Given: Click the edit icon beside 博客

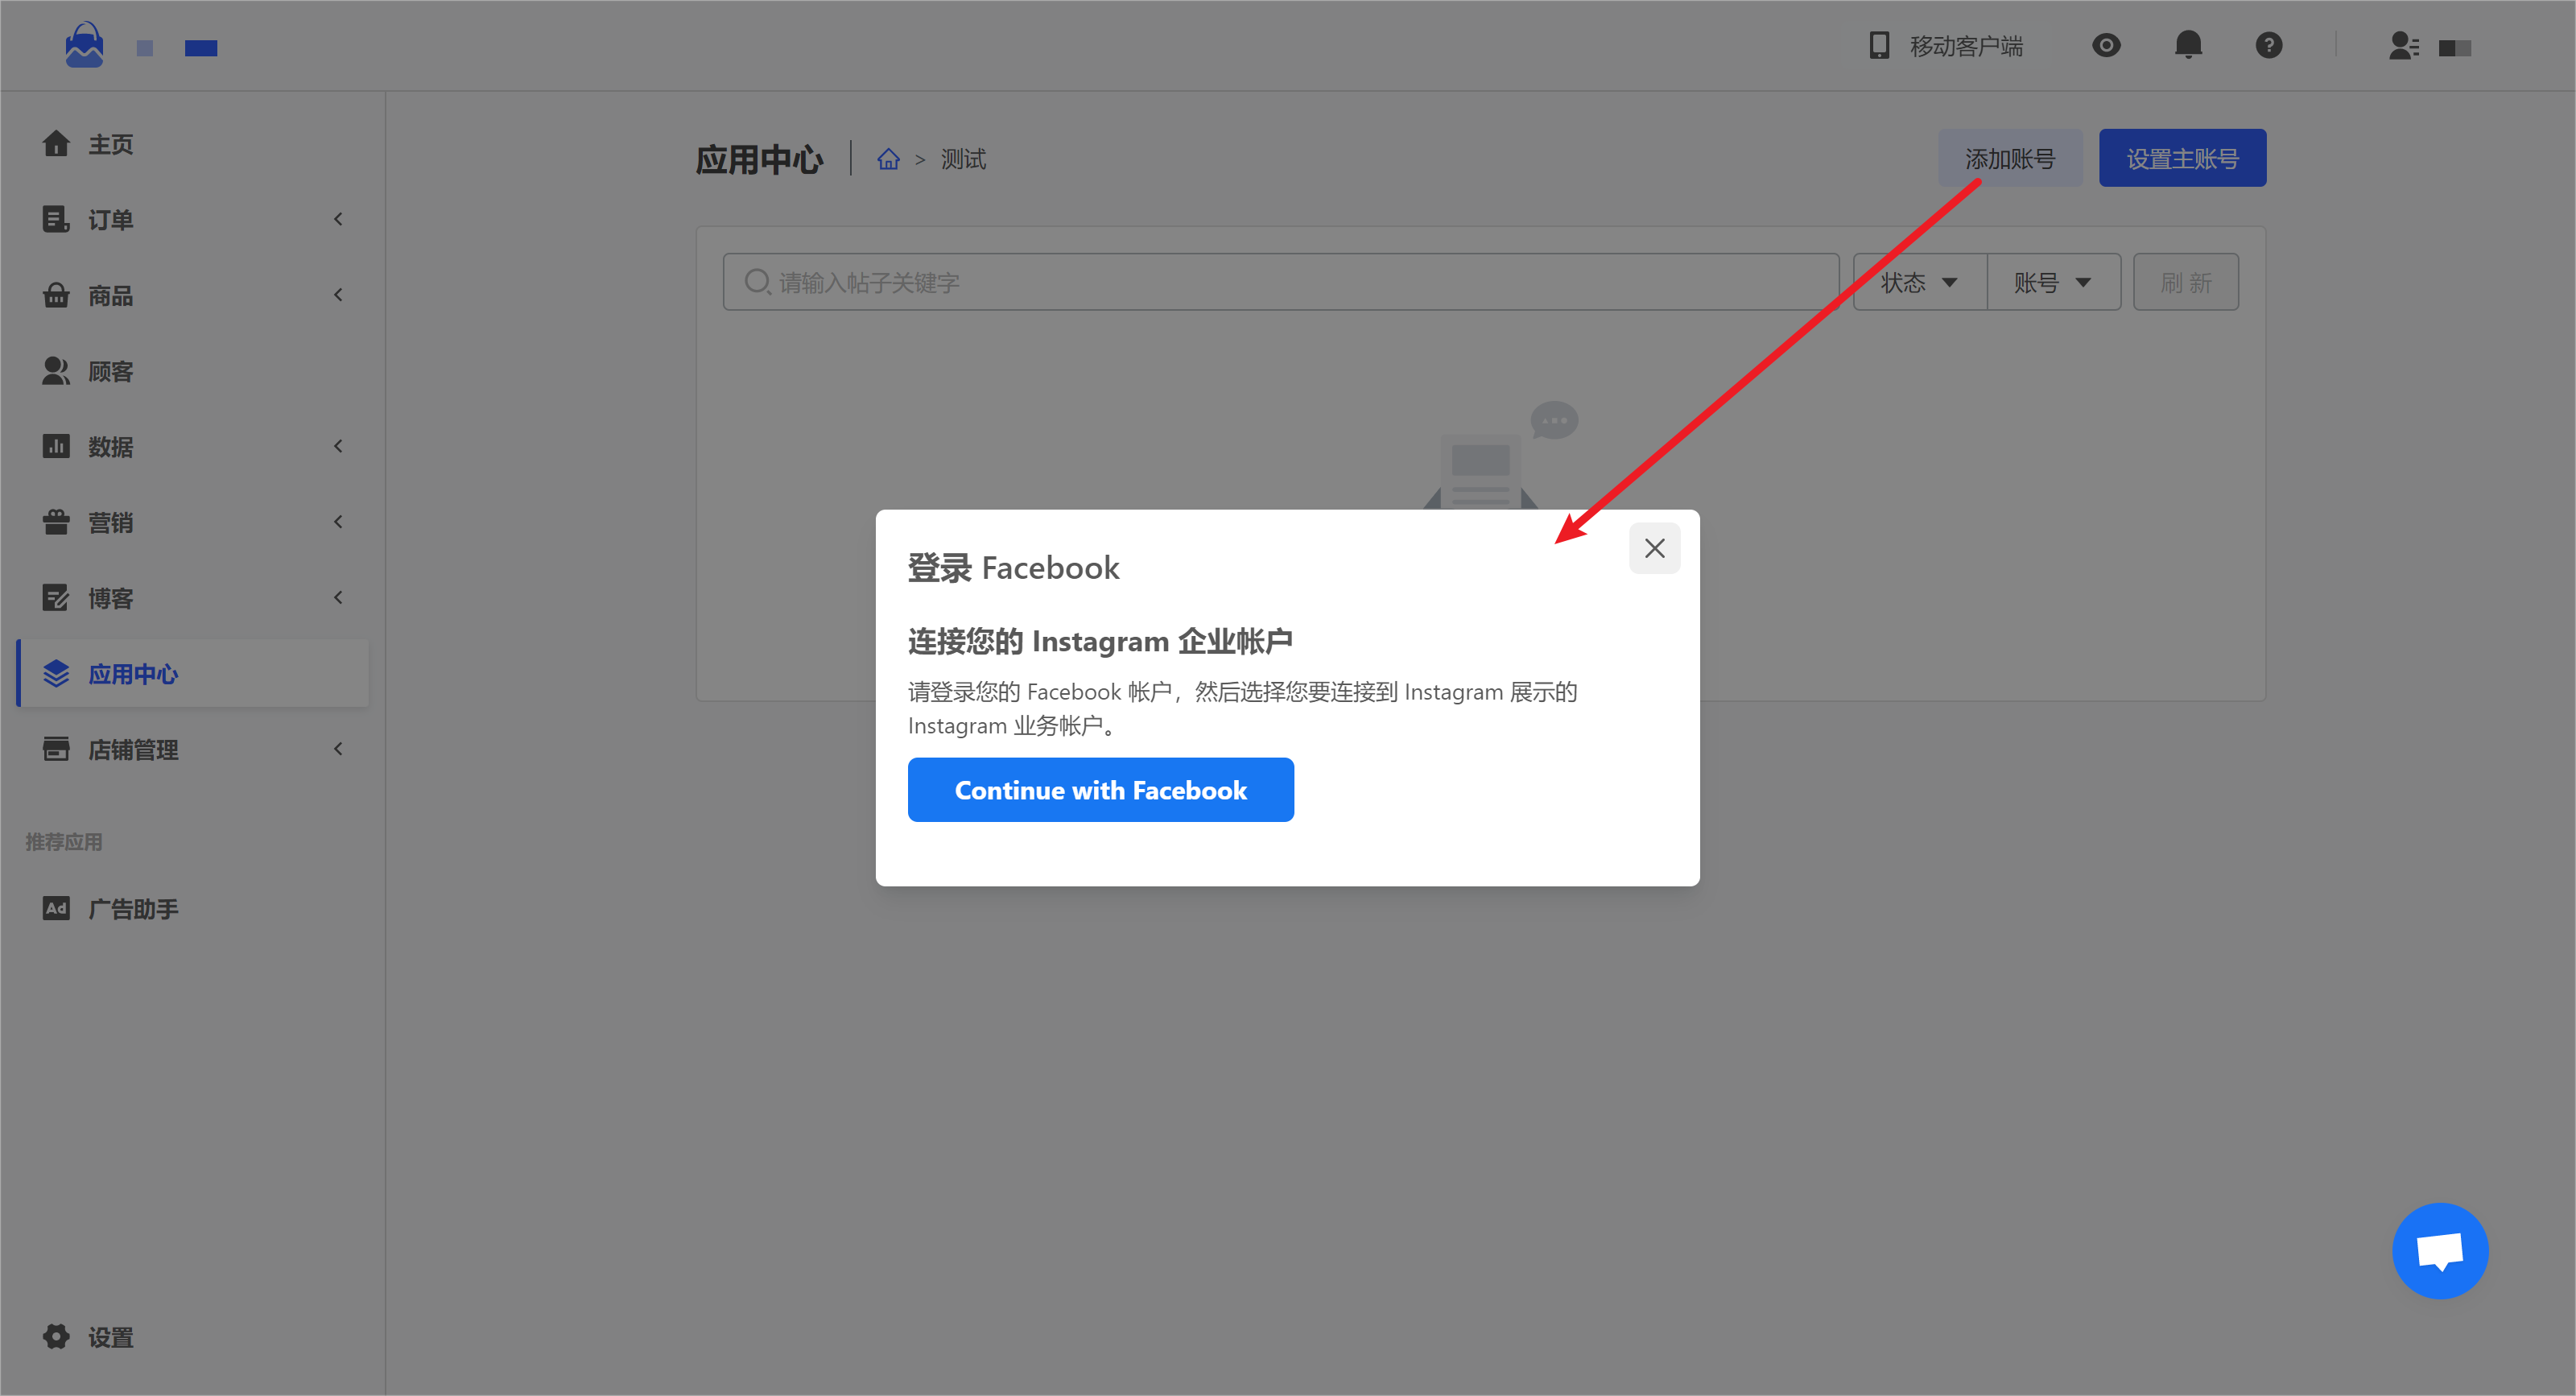Looking at the screenshot, I should [x=56, y=598].
